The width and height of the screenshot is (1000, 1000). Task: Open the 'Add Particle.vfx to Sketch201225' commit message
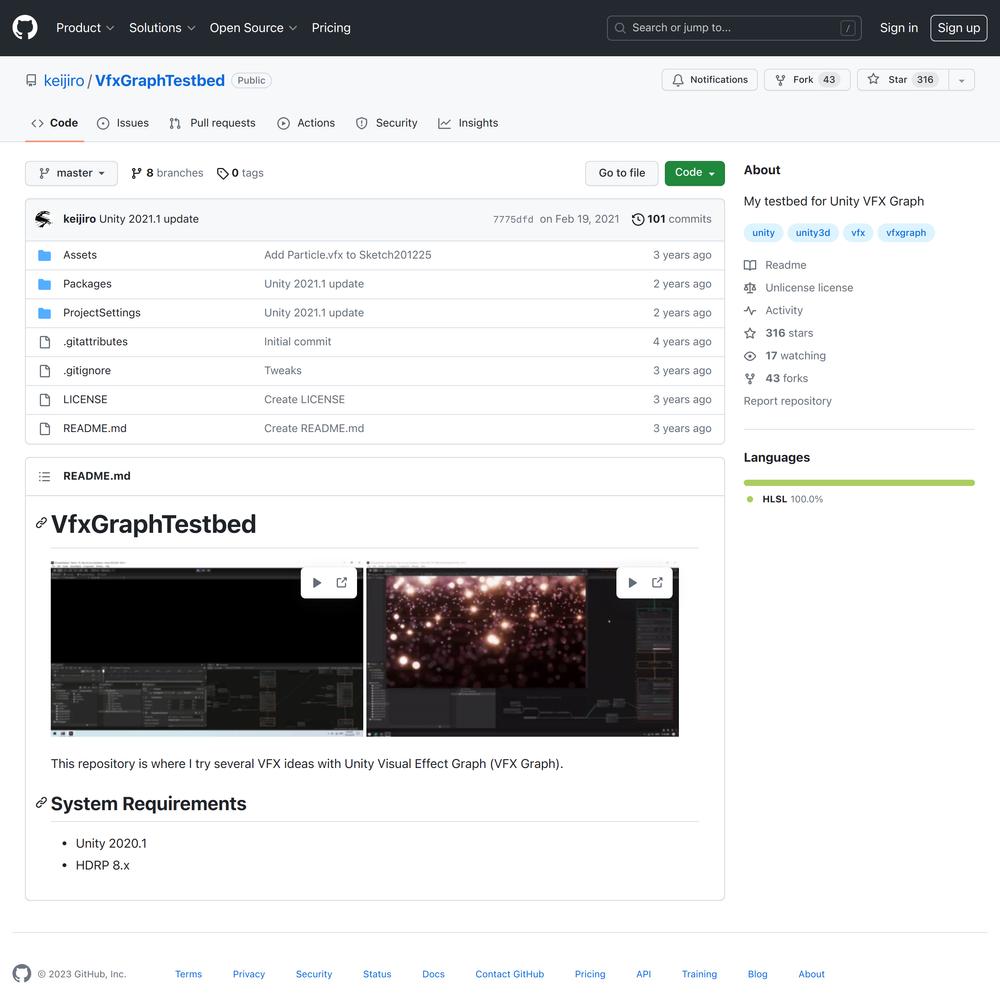tap(348, 255)
